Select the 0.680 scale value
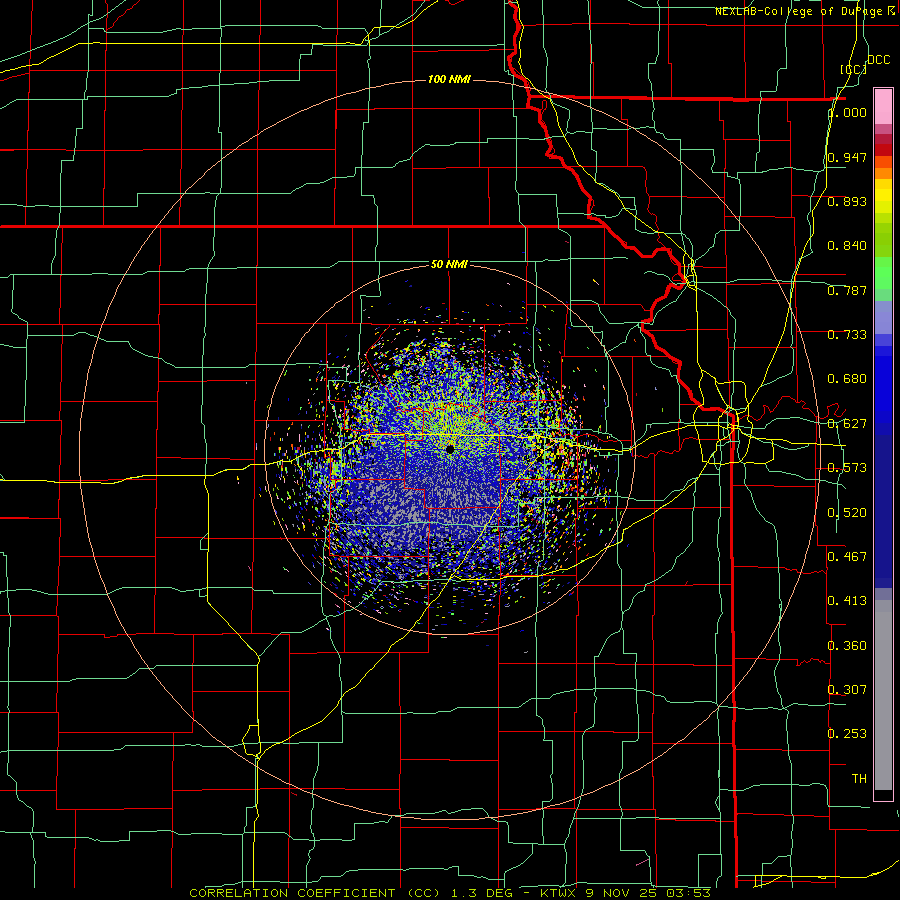900x900 pixels. pyautogui.click(x=847, y=379)
